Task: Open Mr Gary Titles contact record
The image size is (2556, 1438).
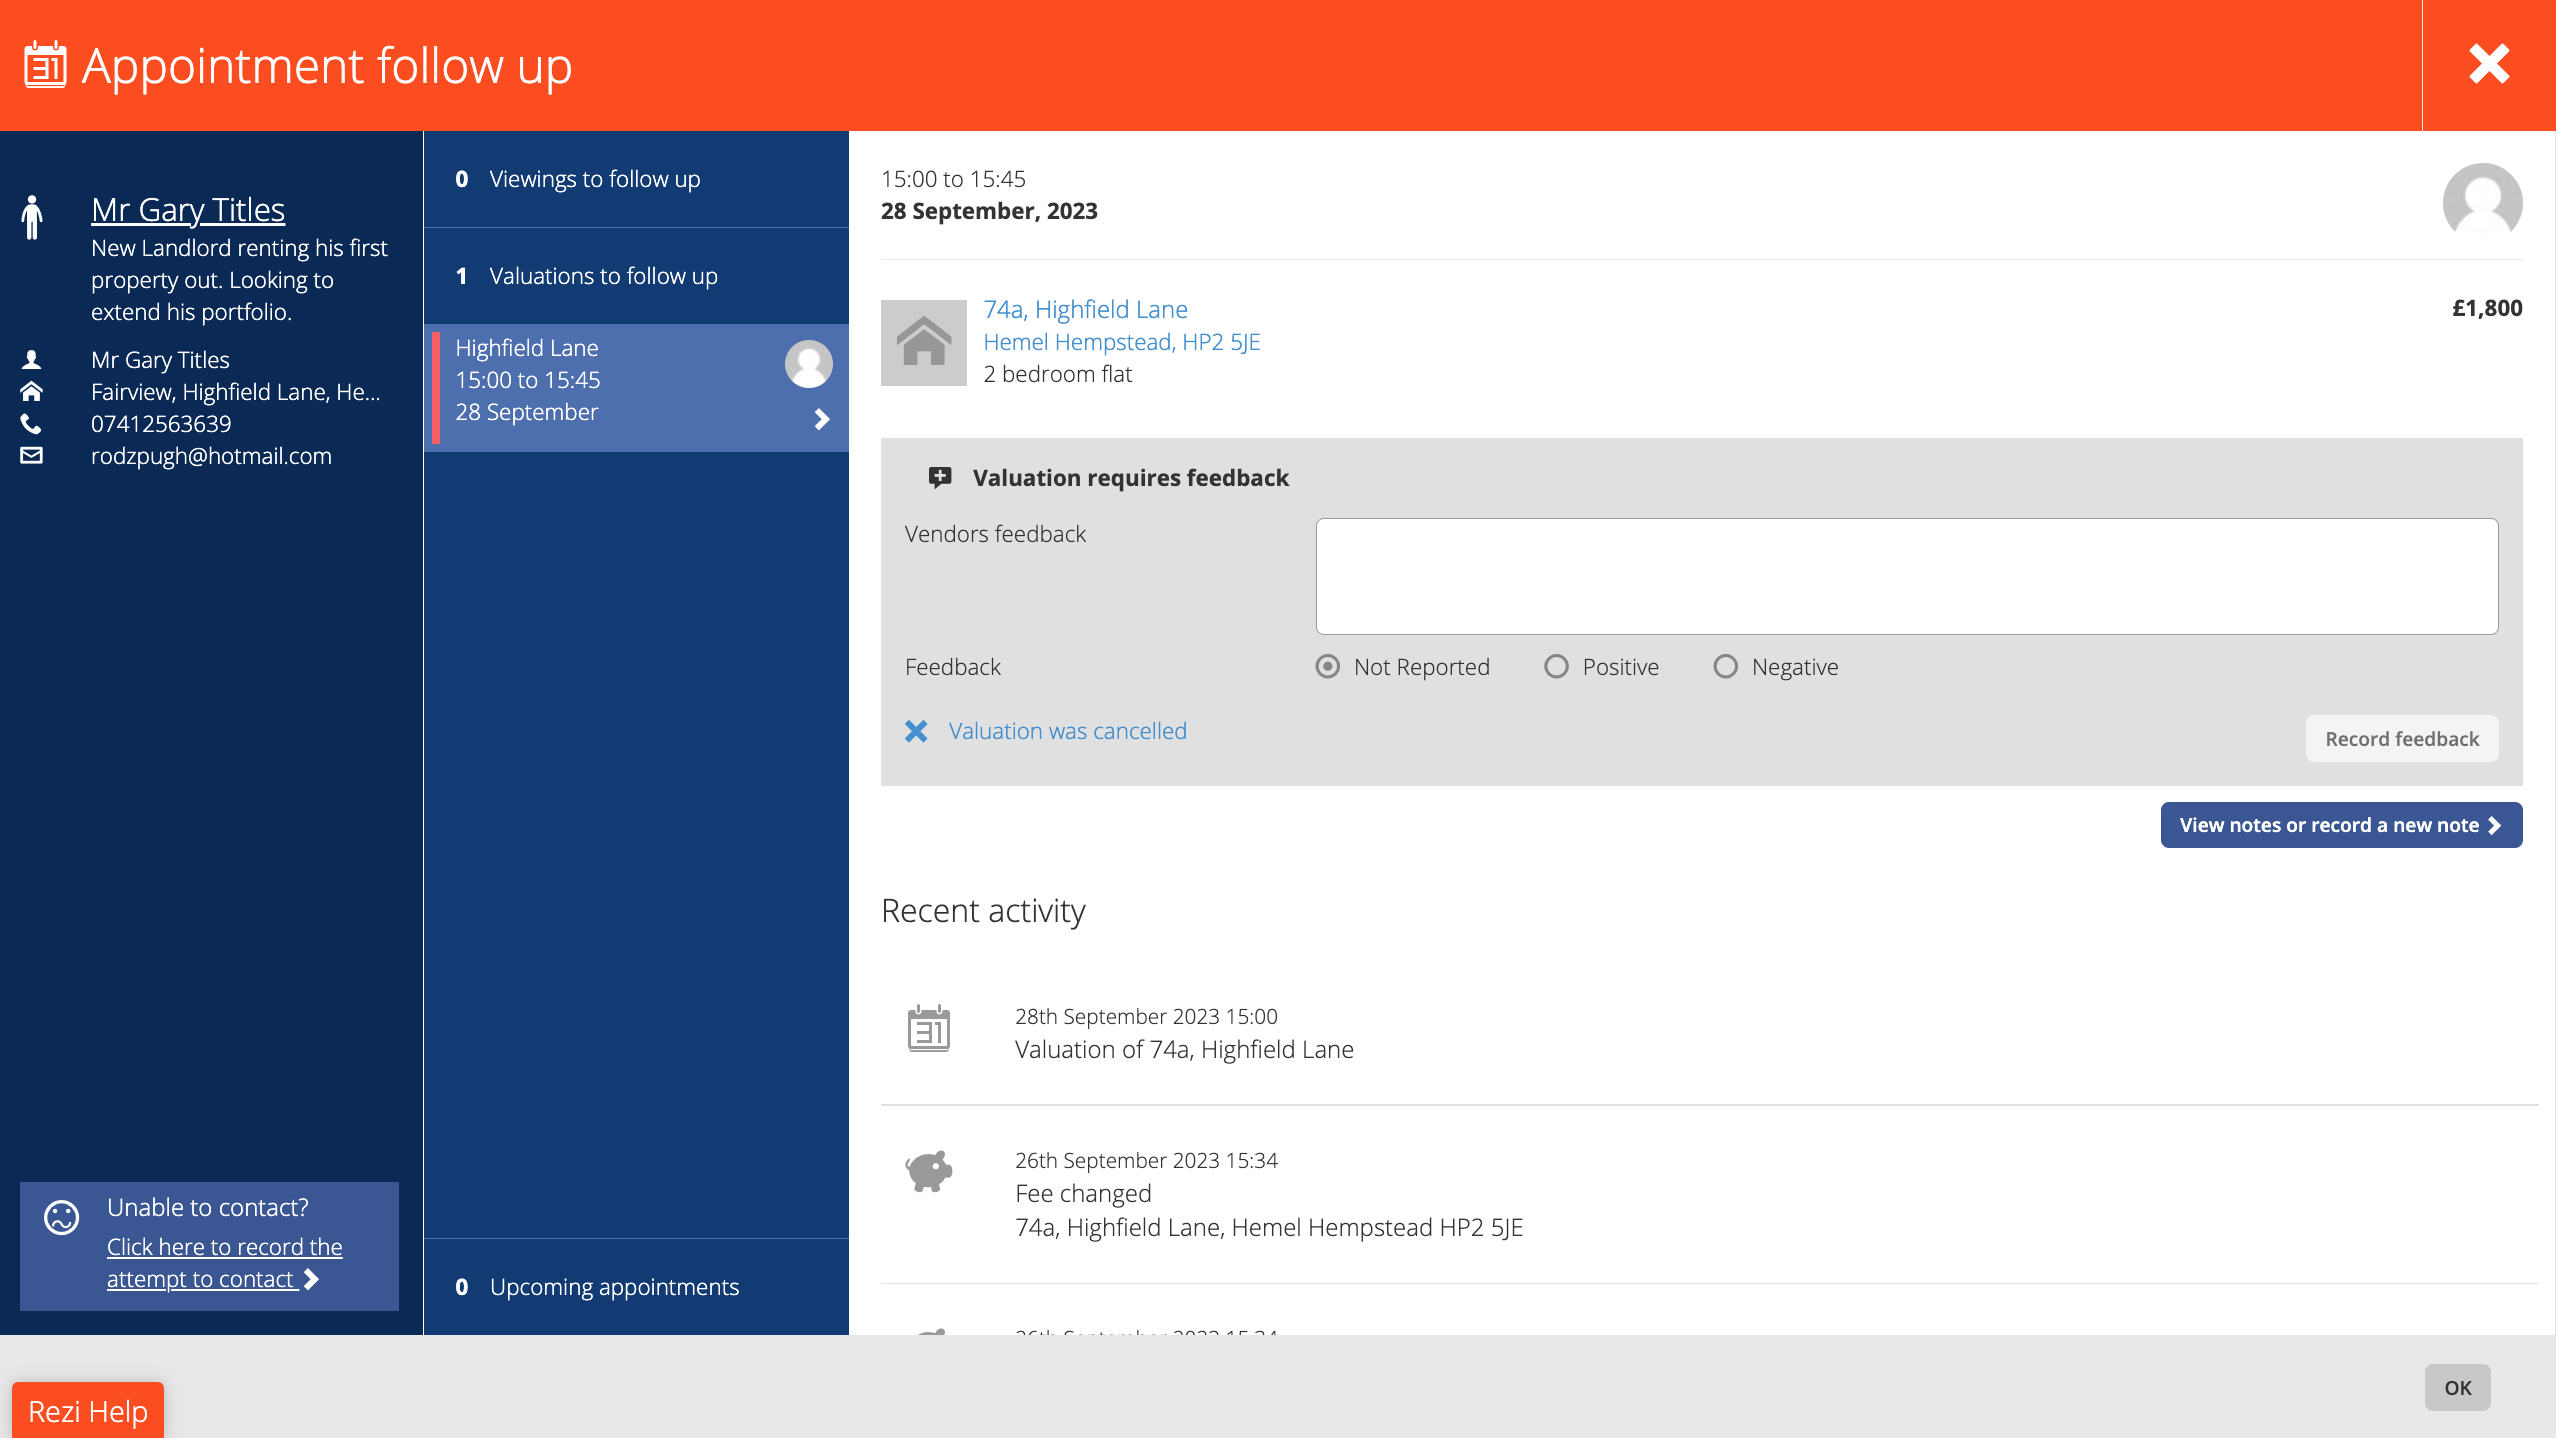Action: point(188,209)
